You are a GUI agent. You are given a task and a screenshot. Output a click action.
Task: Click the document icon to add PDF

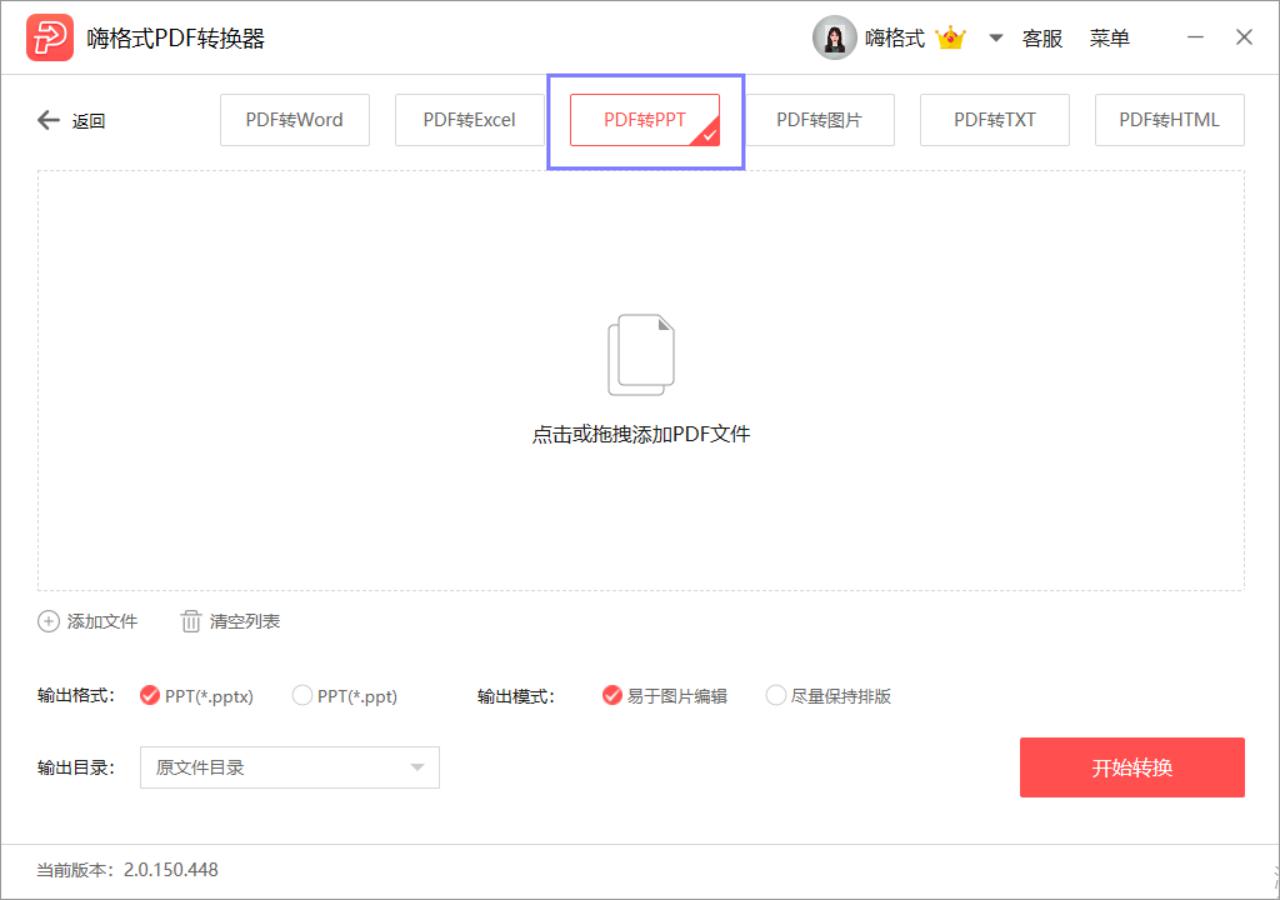tap(641, 355)
